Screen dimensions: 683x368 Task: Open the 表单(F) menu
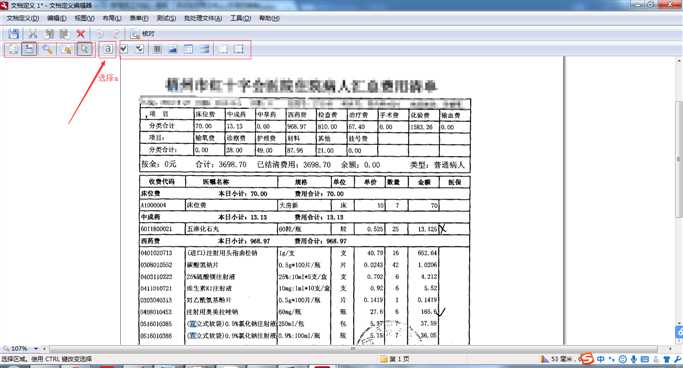click(x=139, y=18)
